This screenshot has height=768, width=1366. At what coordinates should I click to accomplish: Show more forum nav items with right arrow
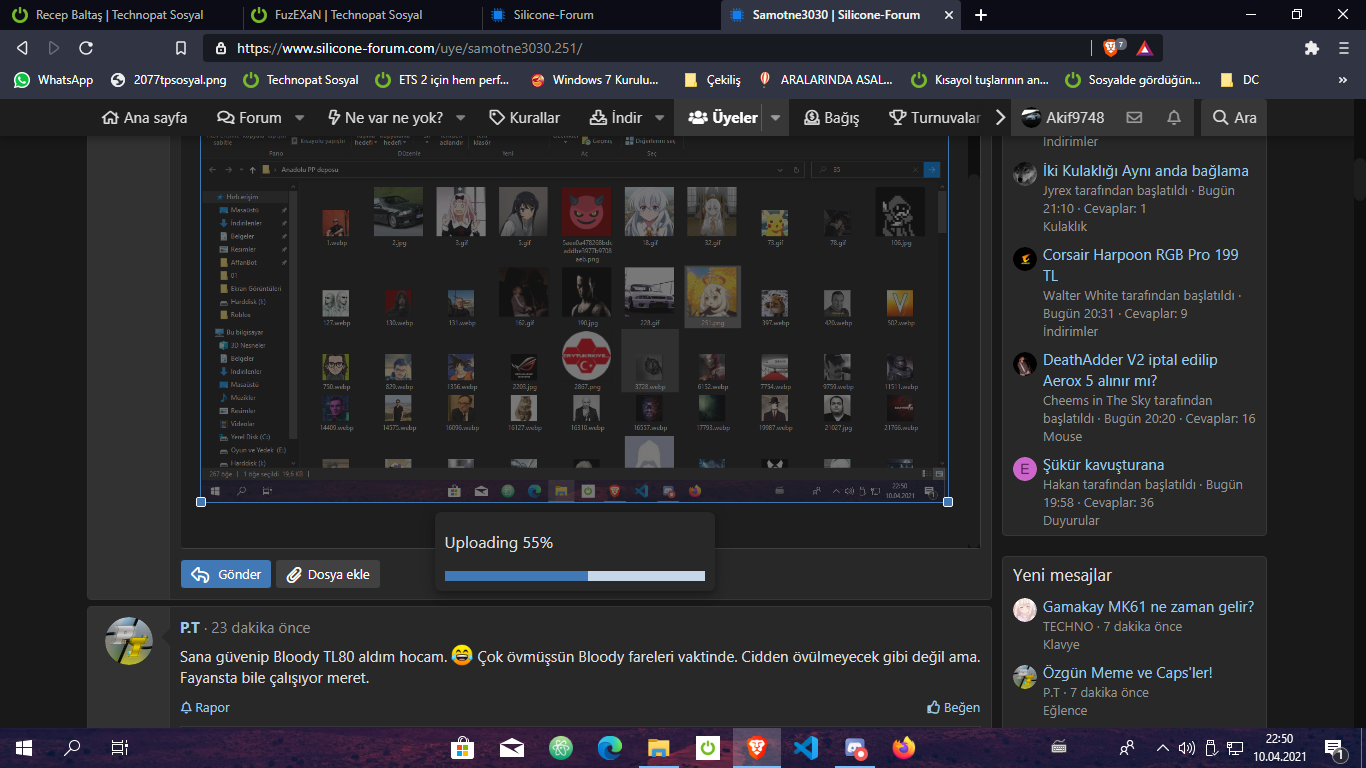click(x=1001, y=118)
